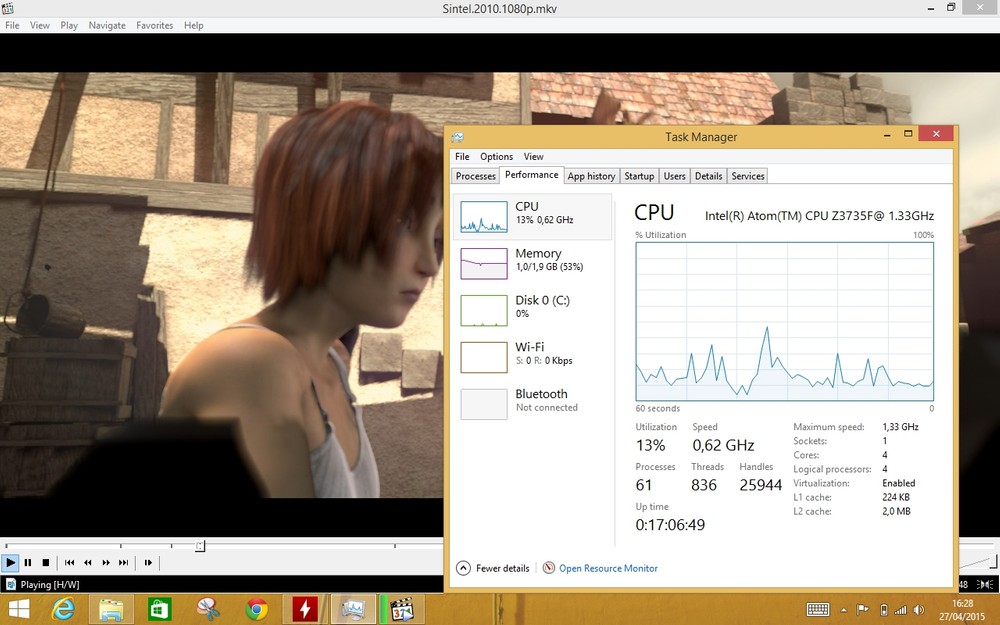This screenshot has width=1000, height=625.
Task: Open the Startup tab
Action: pos(639,176)
